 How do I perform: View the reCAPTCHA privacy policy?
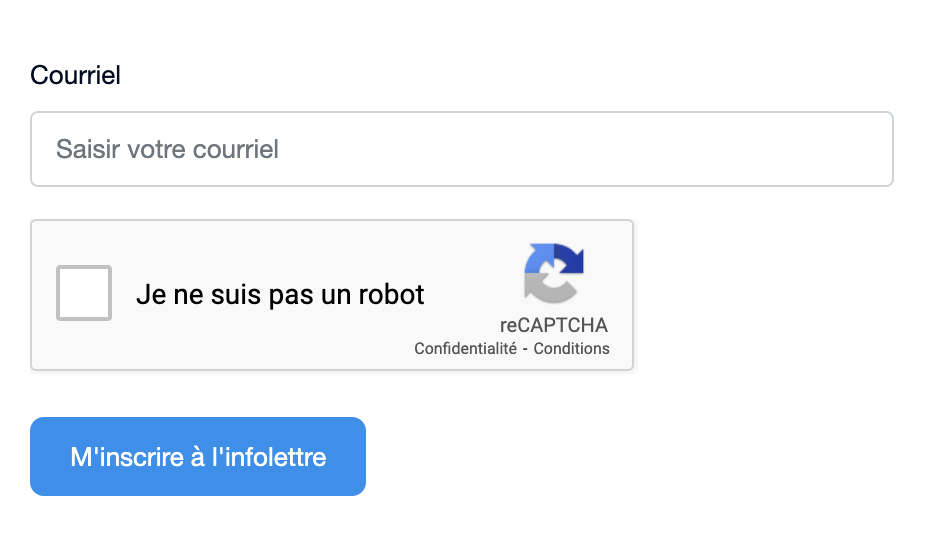[465, 349]
